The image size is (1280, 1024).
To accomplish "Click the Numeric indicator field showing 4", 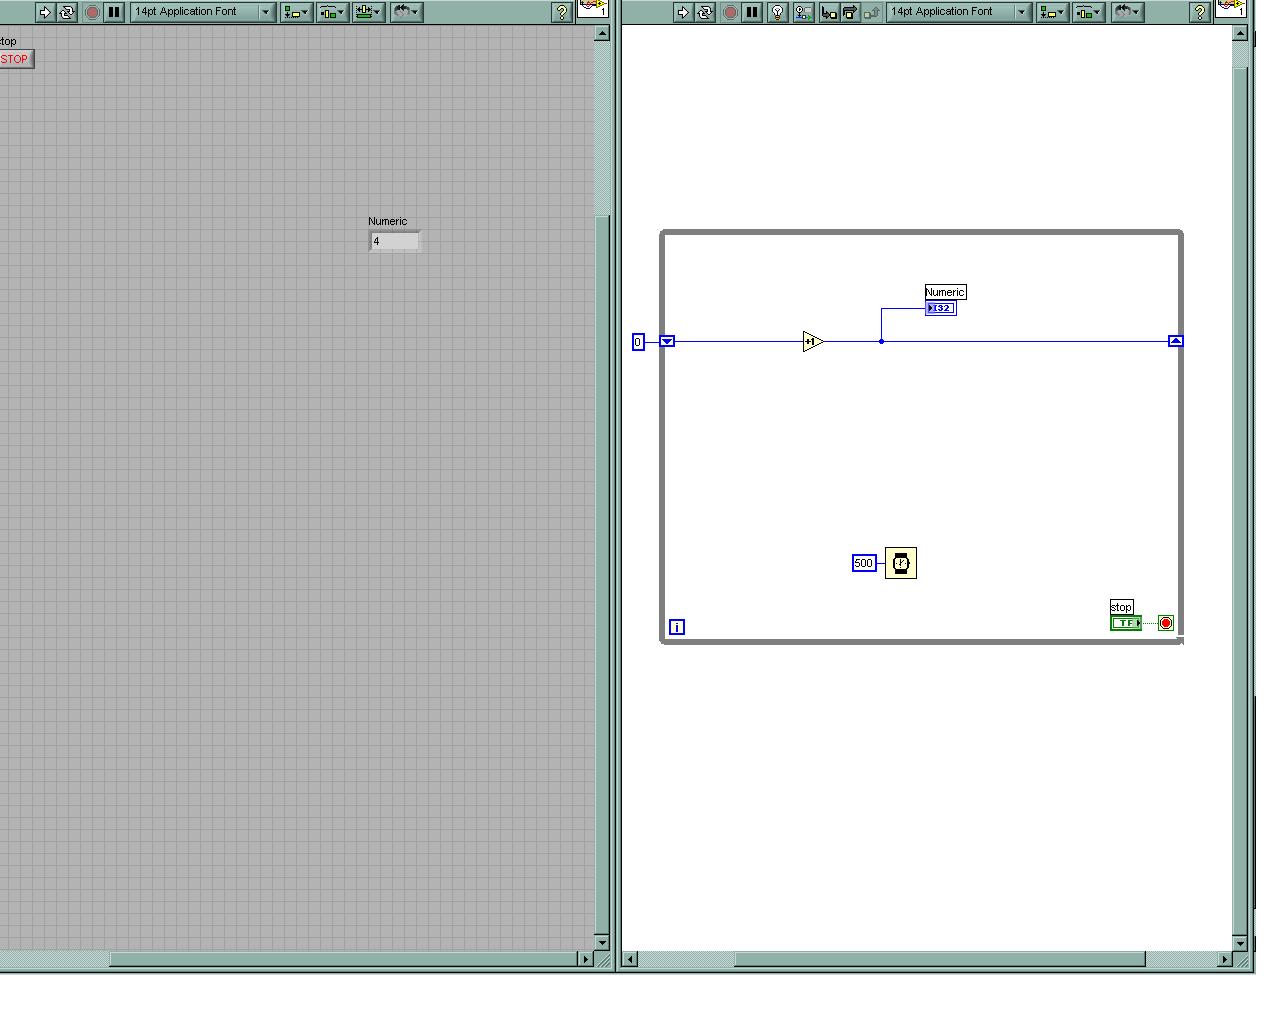I will click(395, 241).
